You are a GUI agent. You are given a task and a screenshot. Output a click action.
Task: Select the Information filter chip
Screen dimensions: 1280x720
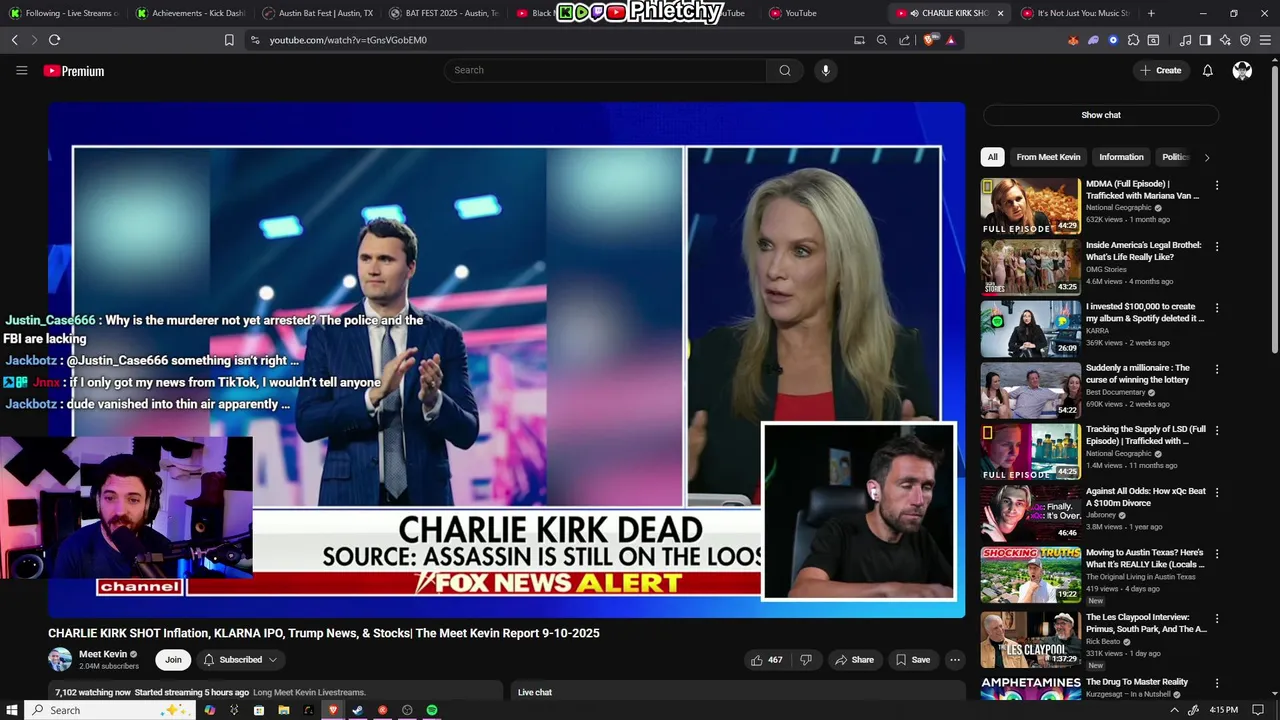point(1121,157)
